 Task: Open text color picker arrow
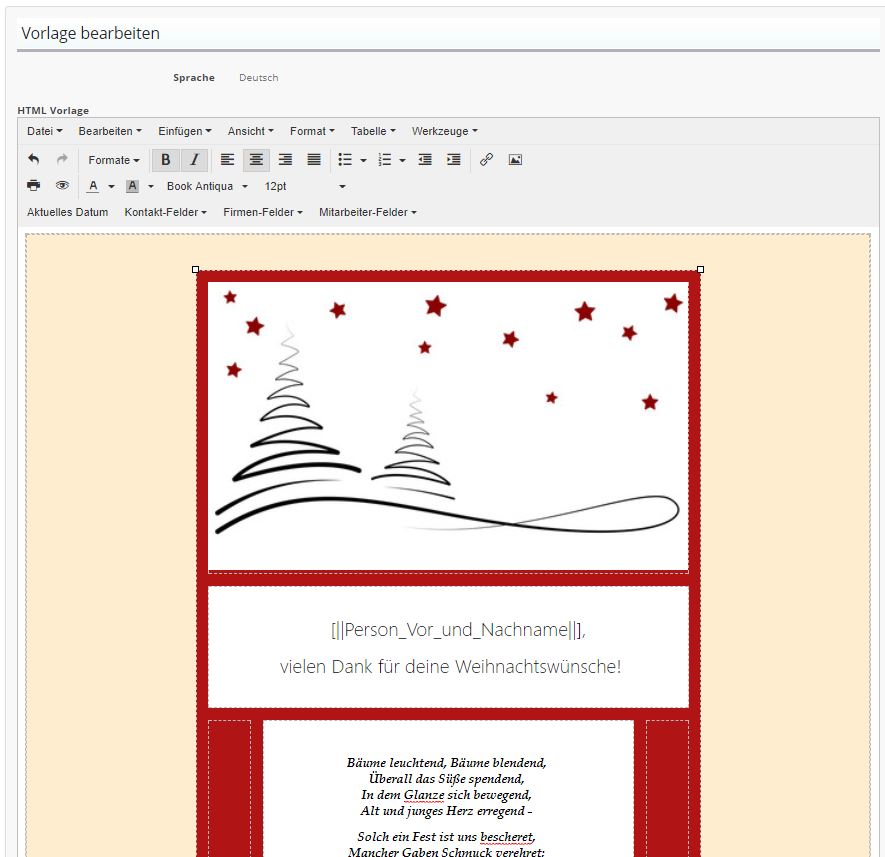pyautogui.click(x=111, y=186)
